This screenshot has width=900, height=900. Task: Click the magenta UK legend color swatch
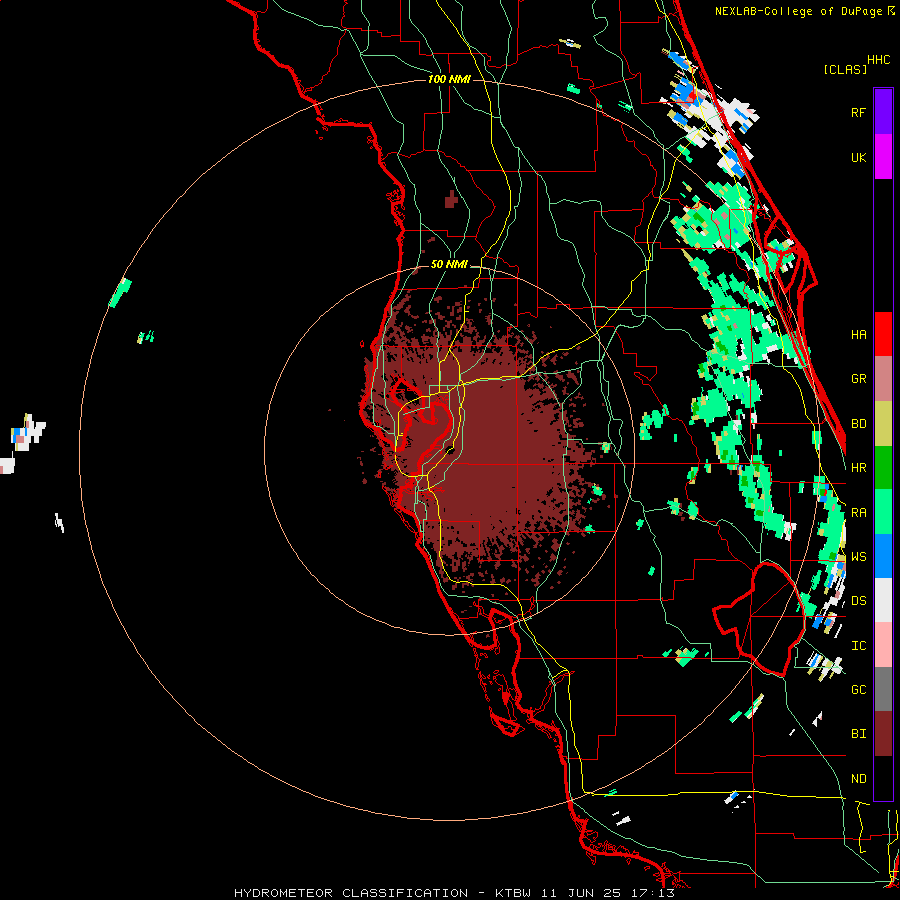tap(883, 157)
